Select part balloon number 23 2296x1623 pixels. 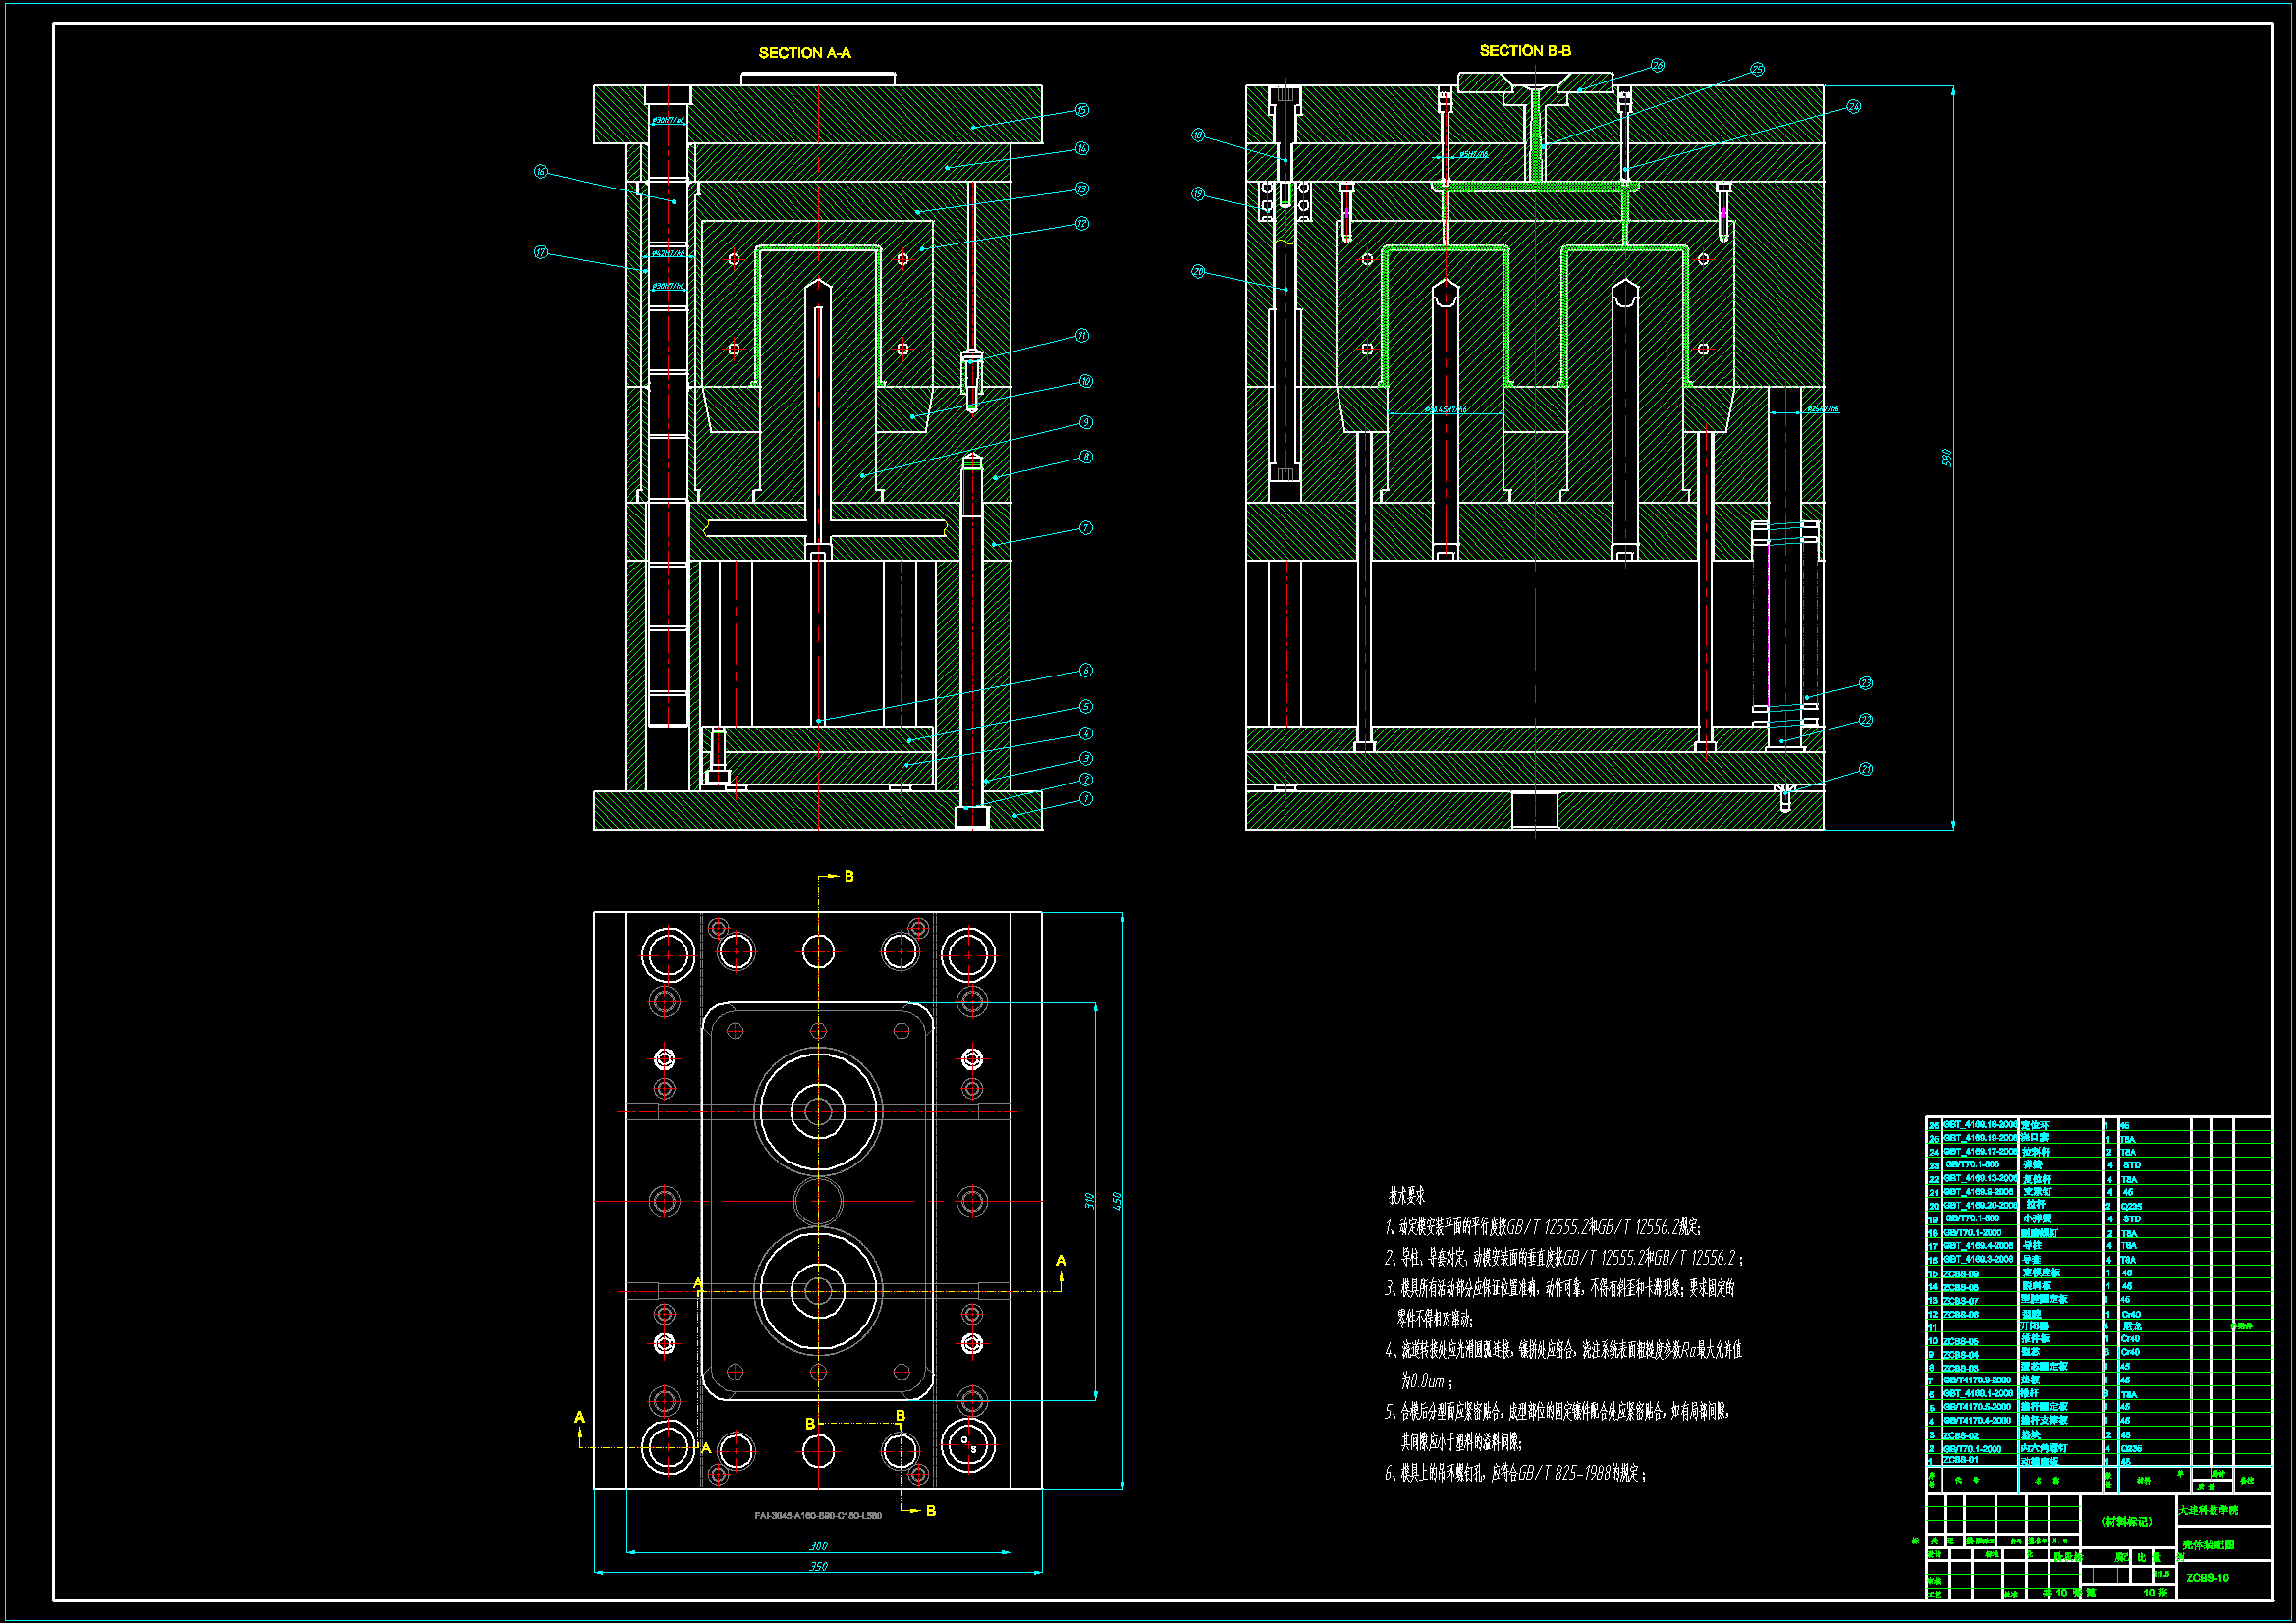point(1865,684)
